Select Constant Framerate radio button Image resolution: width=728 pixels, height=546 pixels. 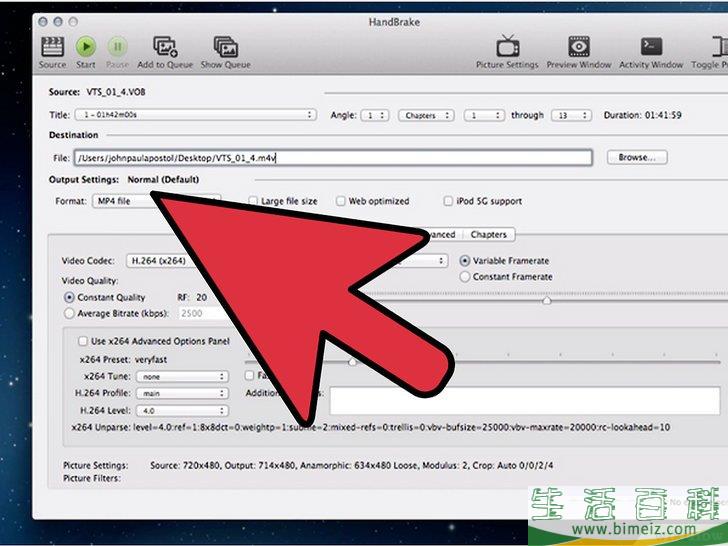[x=464, y=277]
